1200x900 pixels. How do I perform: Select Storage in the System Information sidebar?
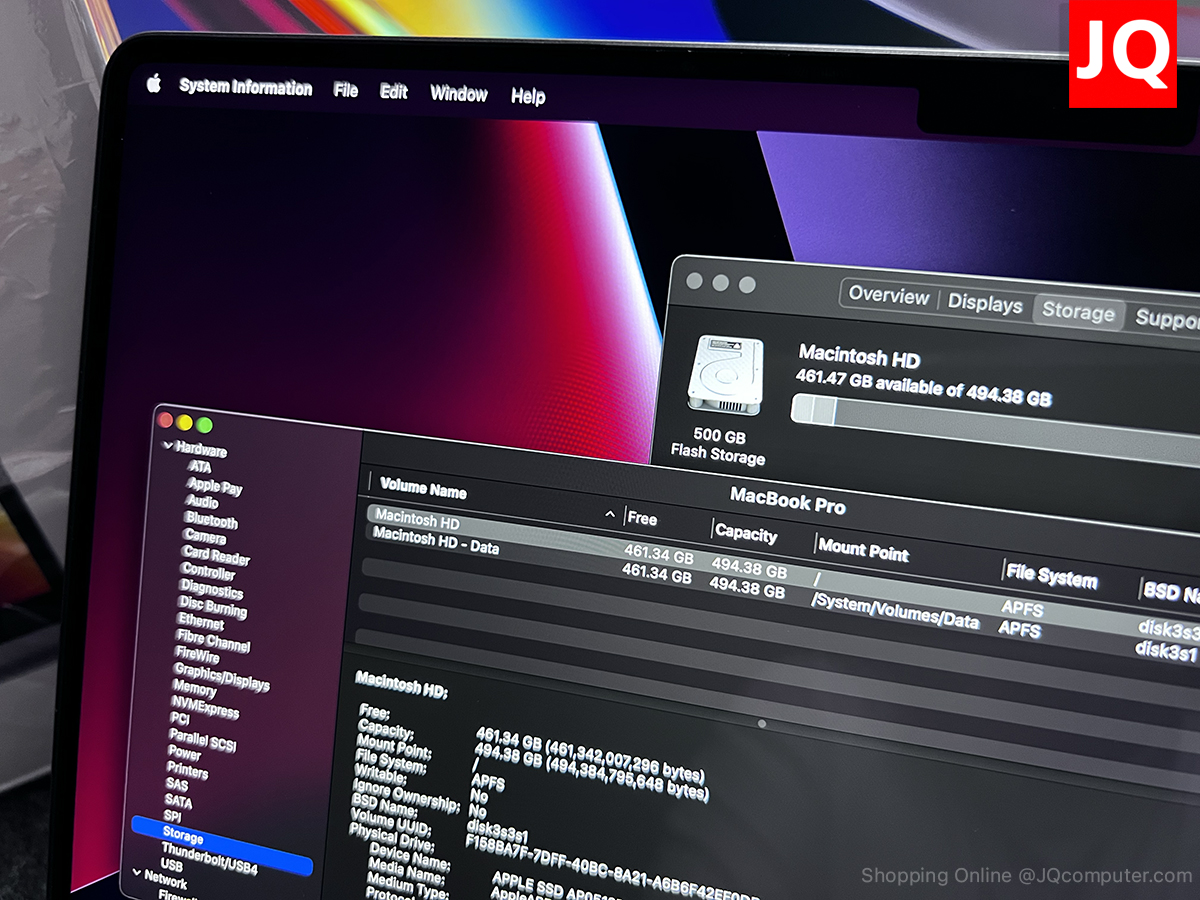[x=222, y=846]
